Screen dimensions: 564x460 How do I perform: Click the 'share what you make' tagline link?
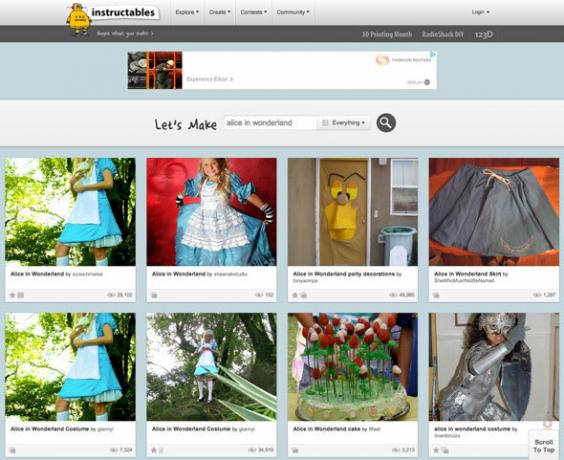[x=125, y=33]
